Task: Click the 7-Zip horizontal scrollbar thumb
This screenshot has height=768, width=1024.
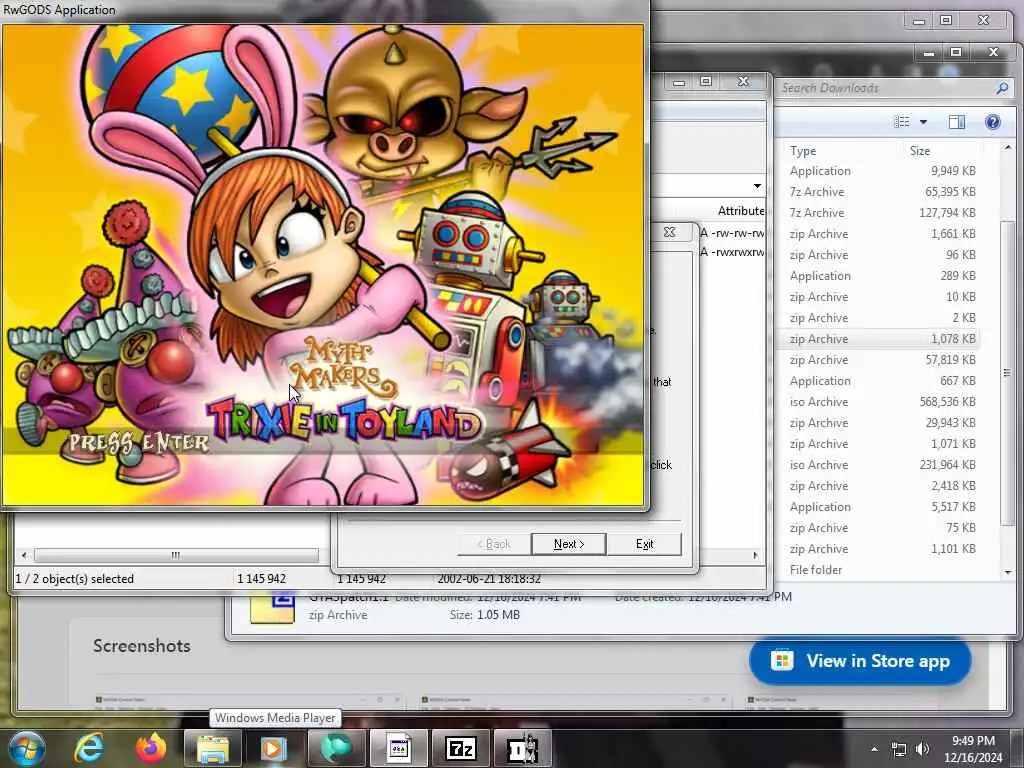Action: click(x=176, y=555)
